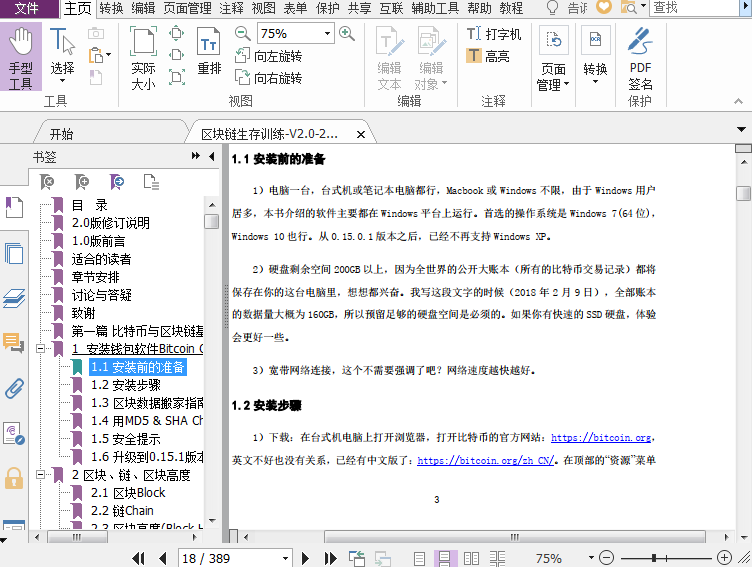Switch to the Convert (转换) ribbon tab
The image size is (752, 567).
[111, 8]
